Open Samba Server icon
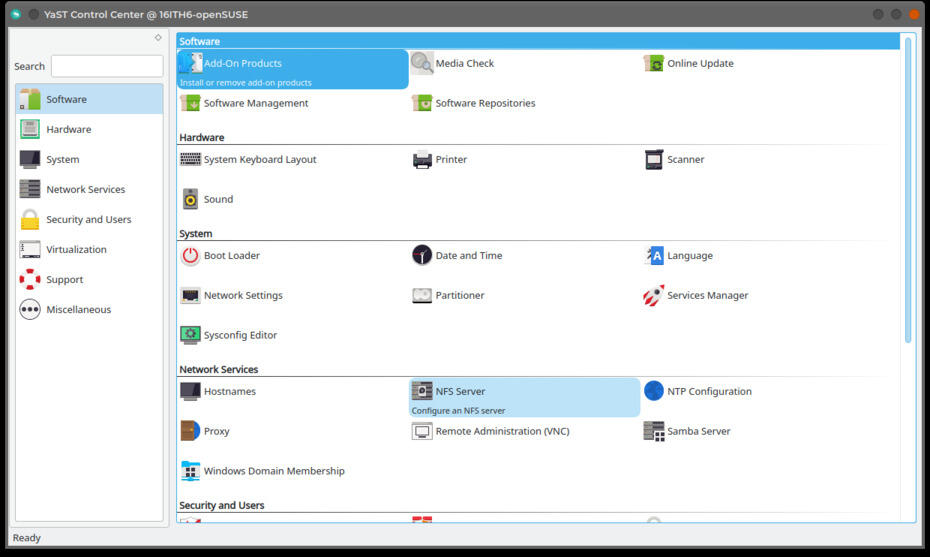This screenshot has height=557, width=930. pos(654,431)
